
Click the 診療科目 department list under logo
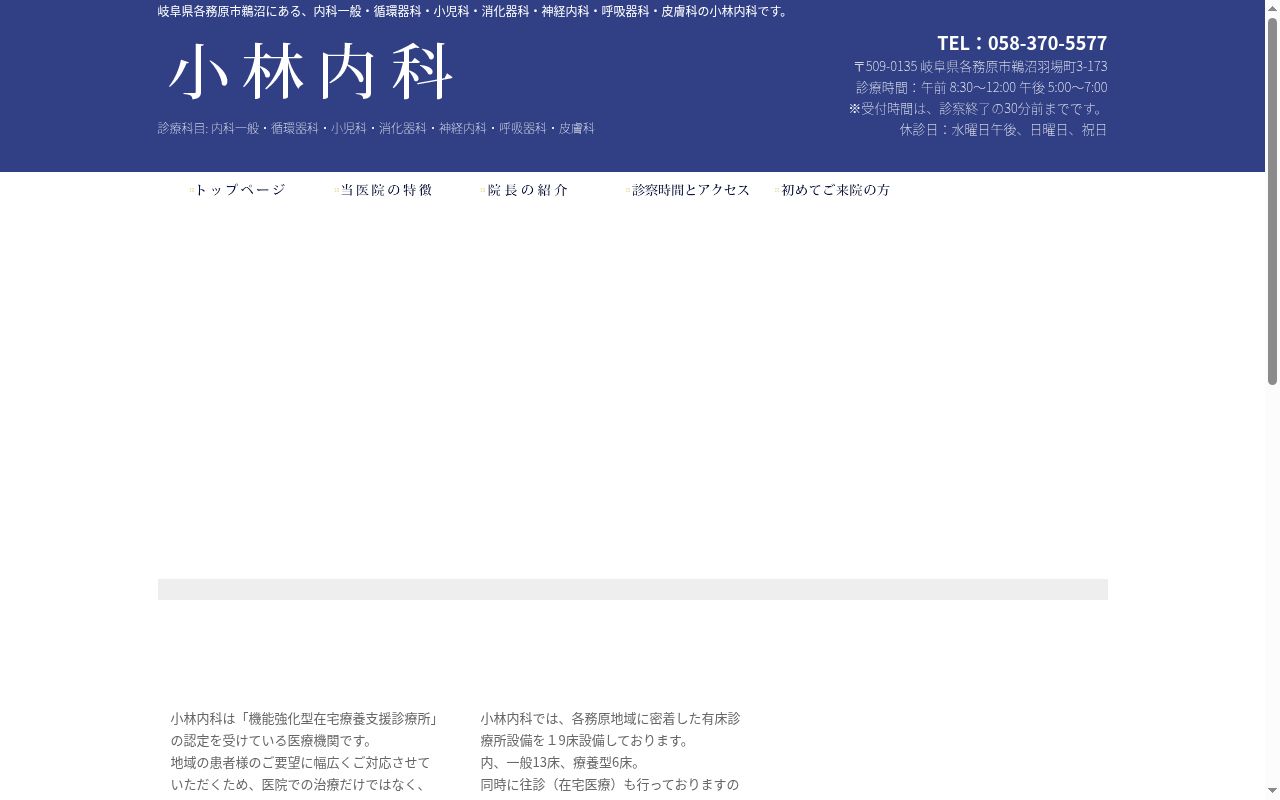[x=376, y=128]
